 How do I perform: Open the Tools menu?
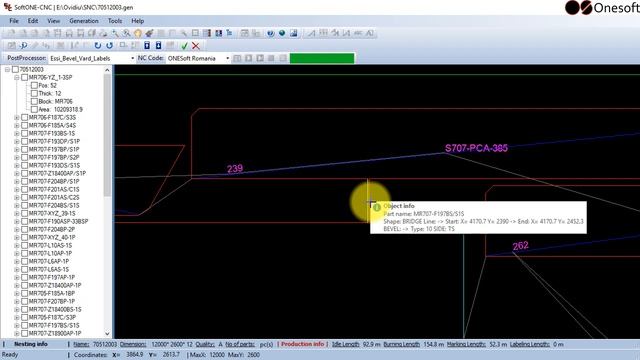coord(115,21)
